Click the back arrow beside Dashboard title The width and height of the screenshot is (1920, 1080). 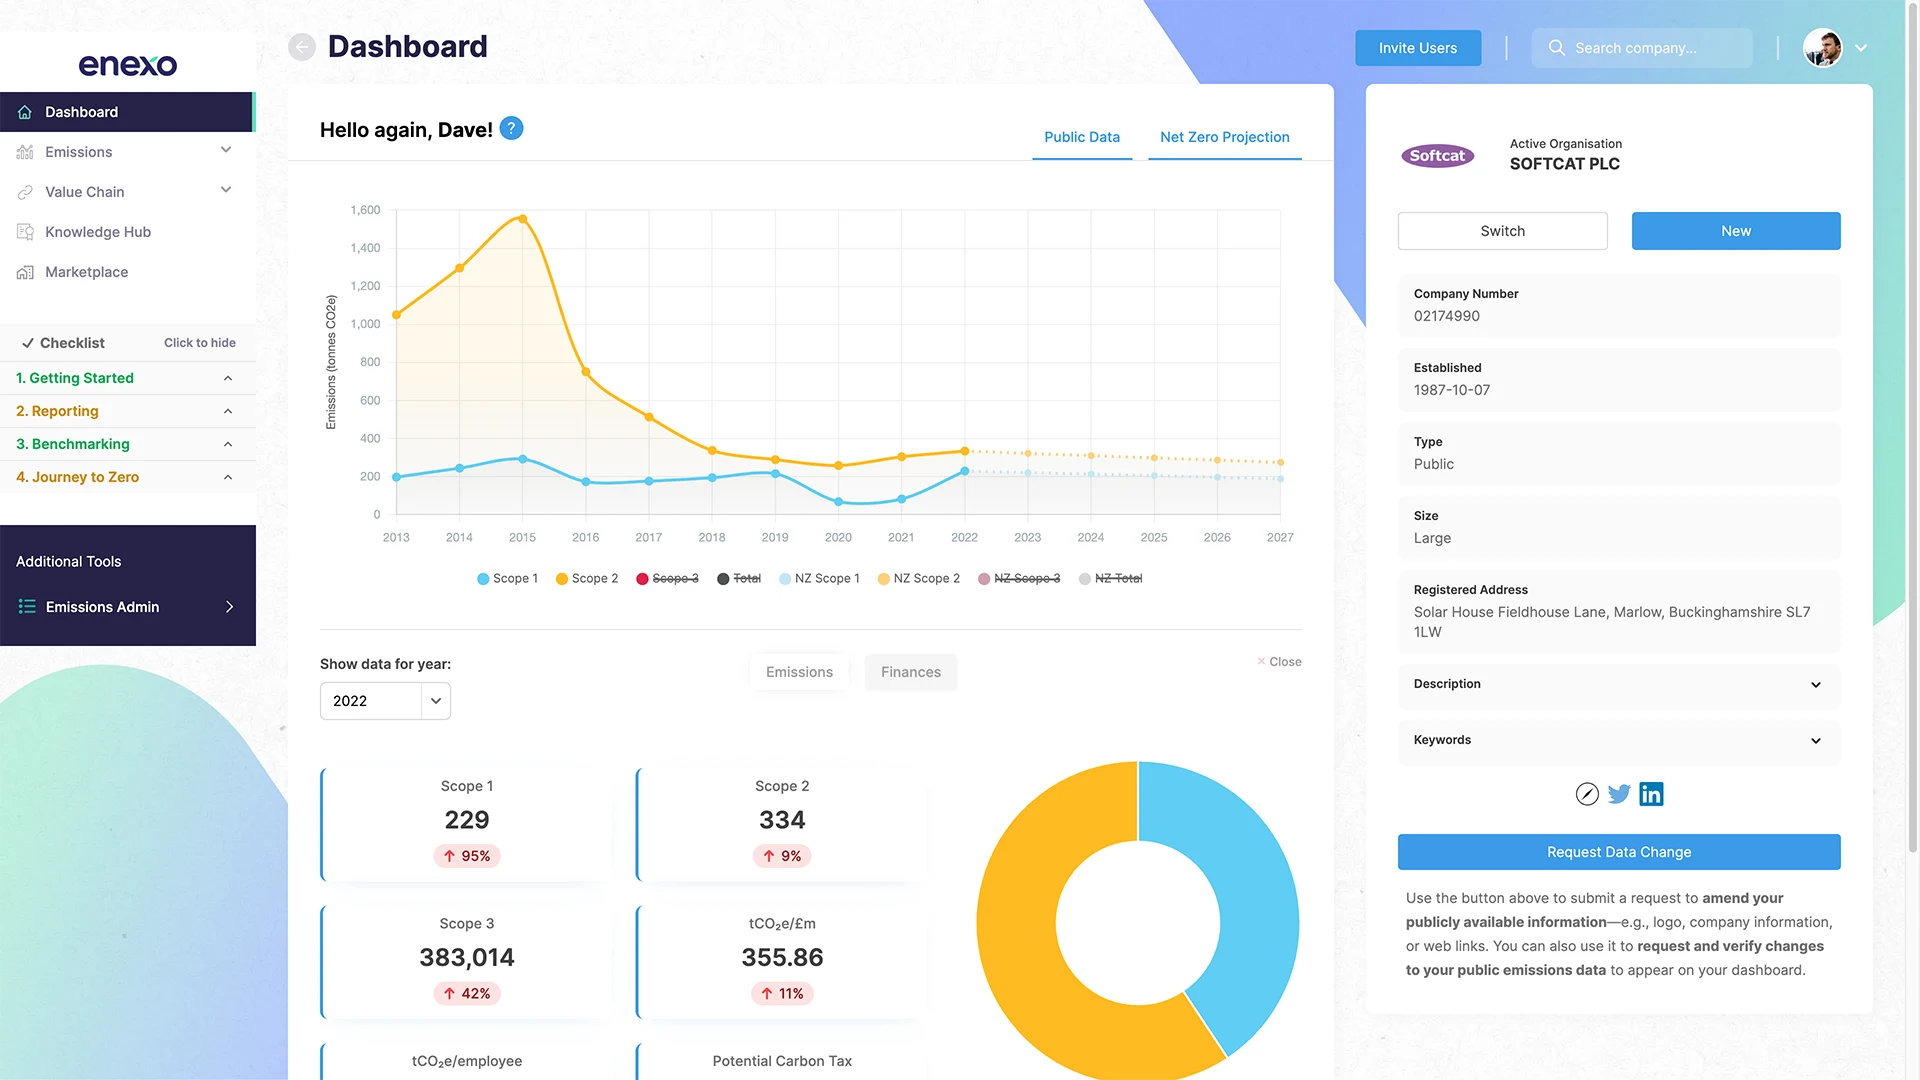coord(302,47)
